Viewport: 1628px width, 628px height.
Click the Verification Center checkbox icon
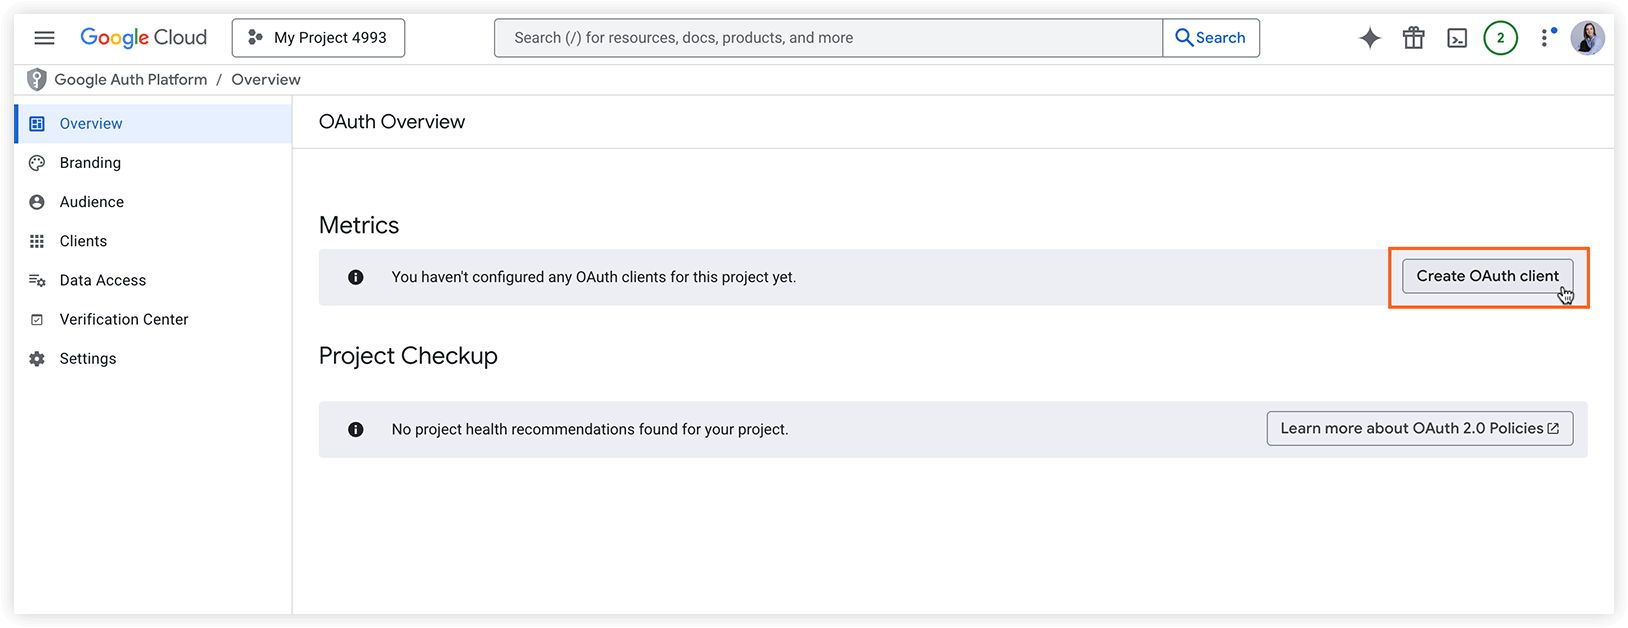[37, 319]
